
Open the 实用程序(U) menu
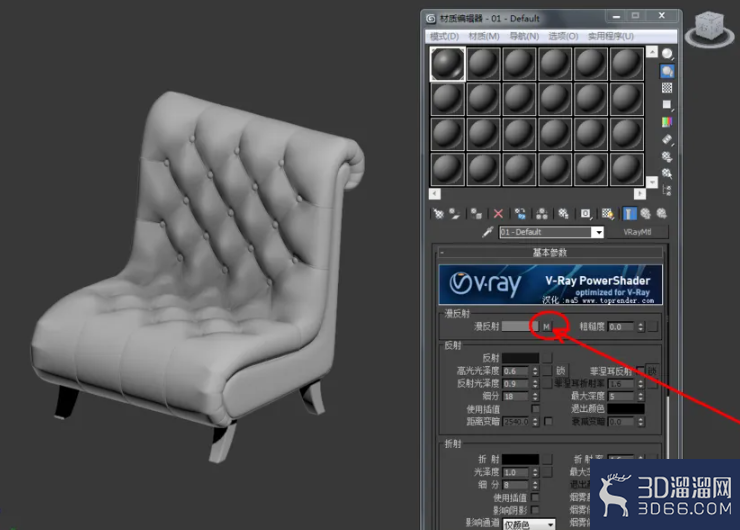tap(611, 36)
